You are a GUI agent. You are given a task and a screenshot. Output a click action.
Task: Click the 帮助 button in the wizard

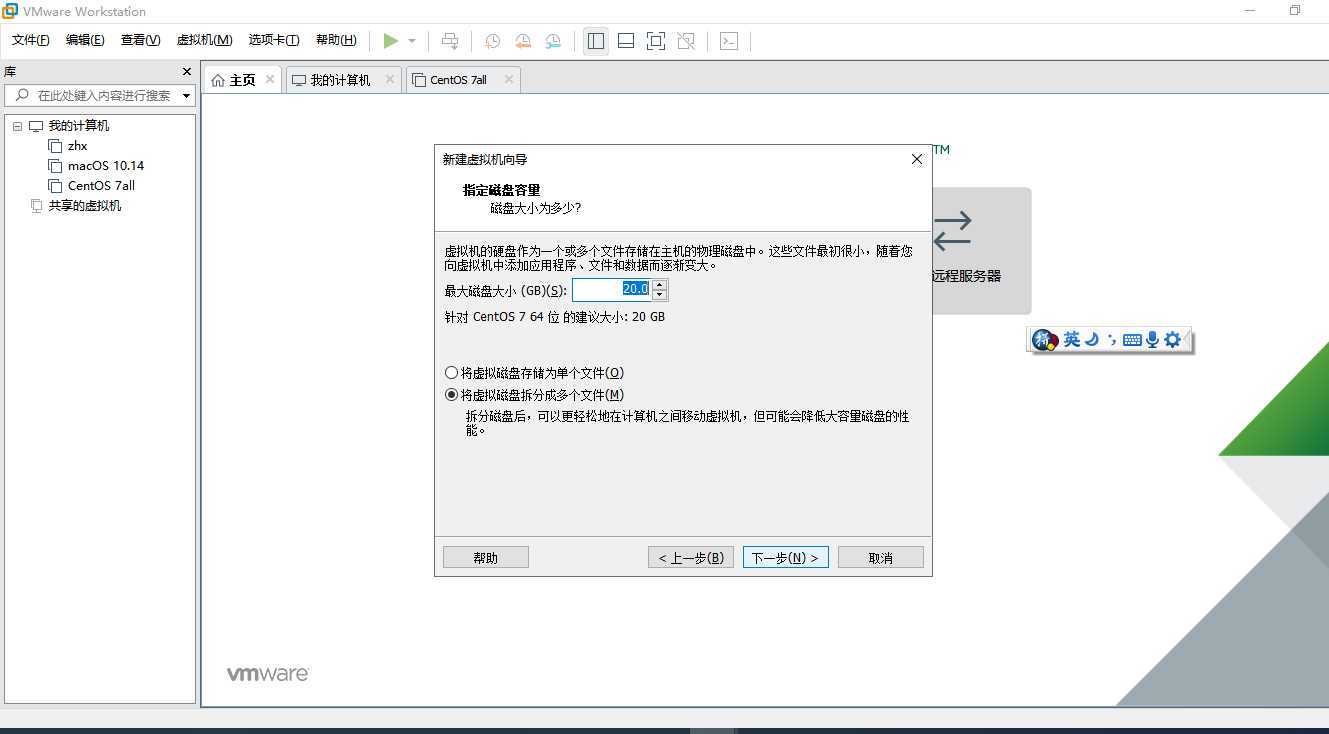pyautogui.click(x=486, y=557)
